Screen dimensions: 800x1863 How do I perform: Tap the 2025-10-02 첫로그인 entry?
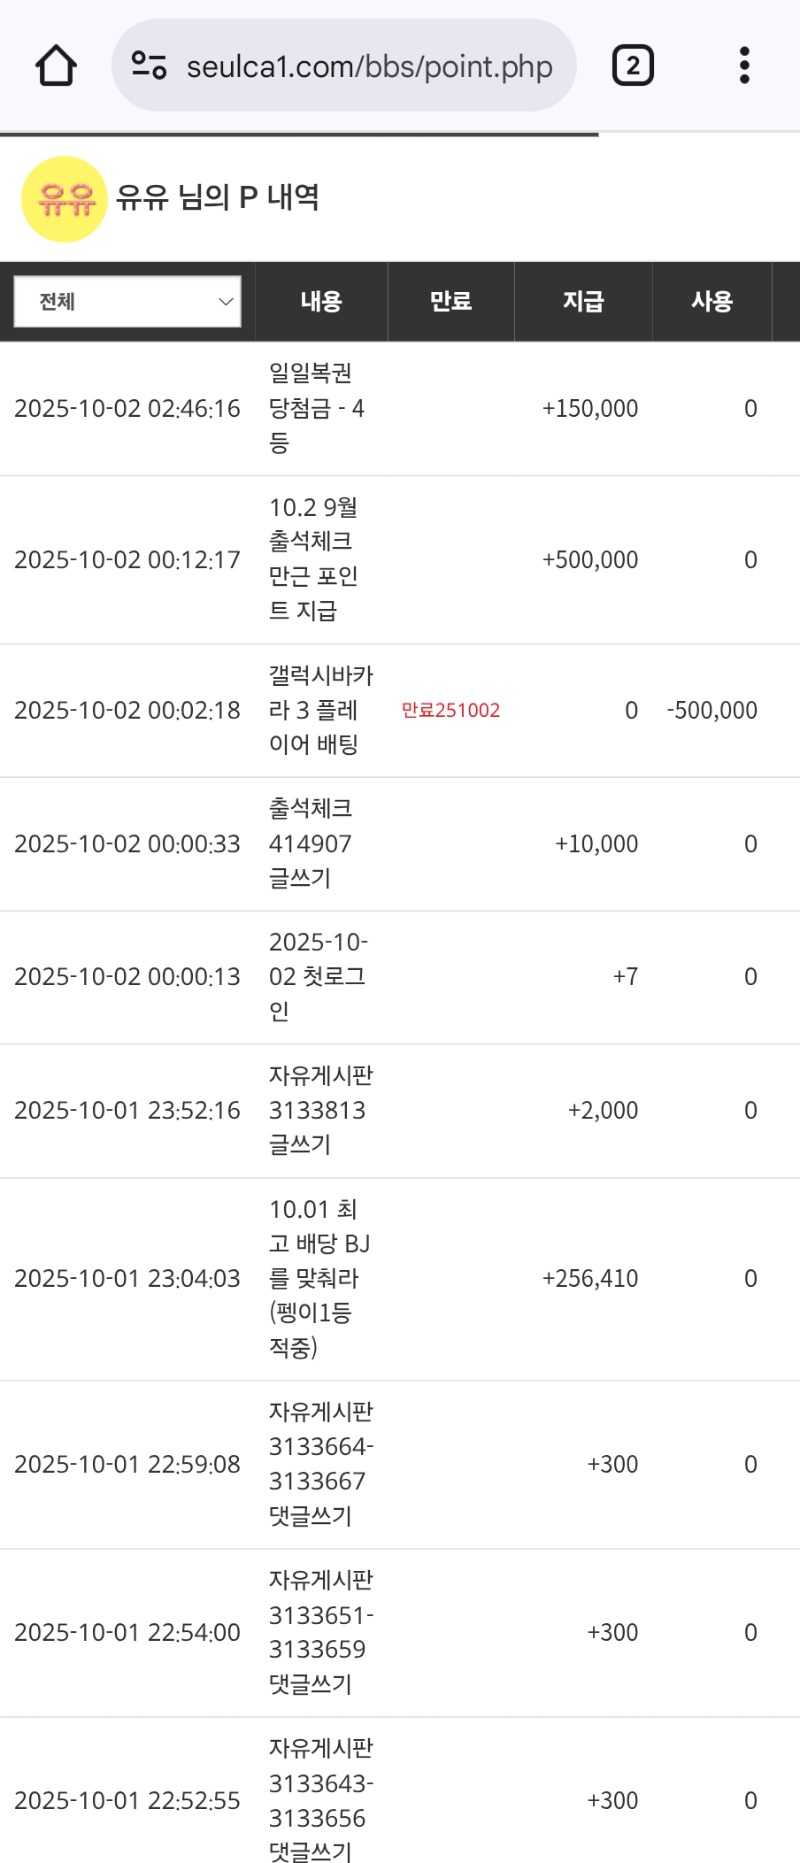pyautogui.click(x=317, y=976)
